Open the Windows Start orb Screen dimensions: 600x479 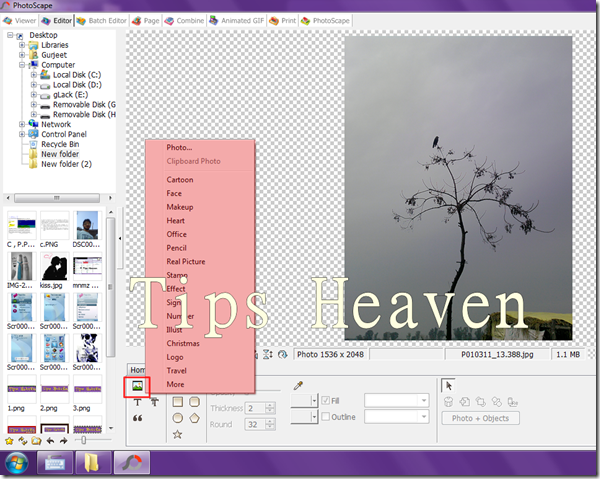click(16, 463)
